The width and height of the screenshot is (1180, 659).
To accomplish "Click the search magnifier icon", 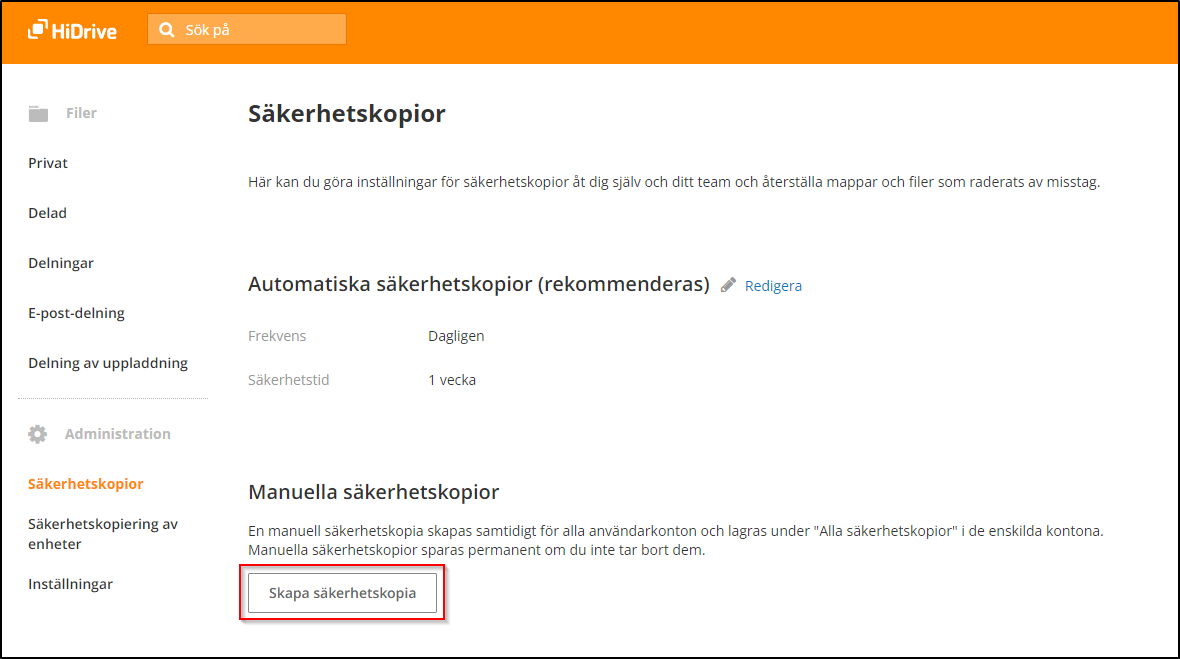I will pyautogui.click(x=166, y=30).
